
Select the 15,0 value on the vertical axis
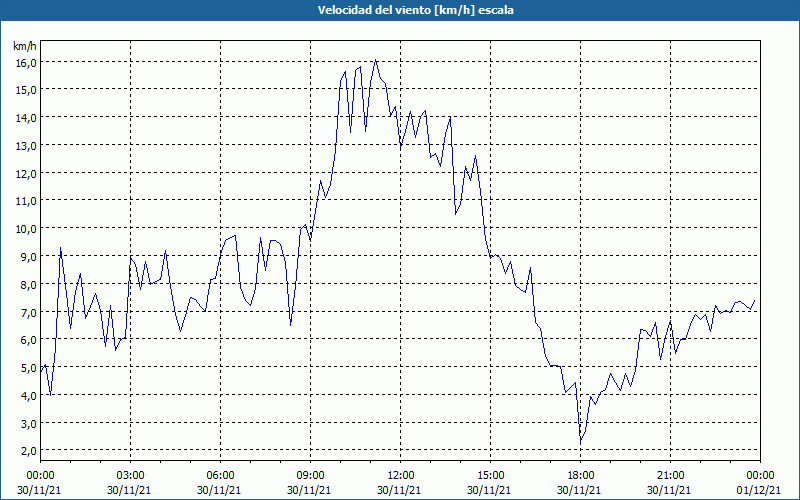(x=26, y=90)
